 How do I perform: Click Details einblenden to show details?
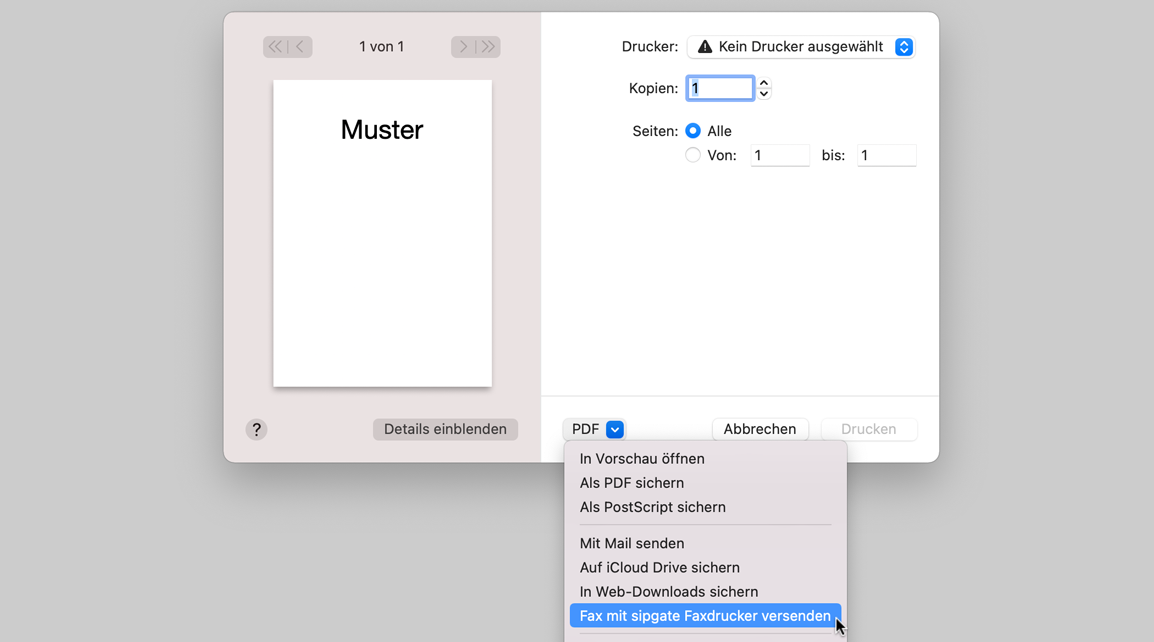coord(444,428)
